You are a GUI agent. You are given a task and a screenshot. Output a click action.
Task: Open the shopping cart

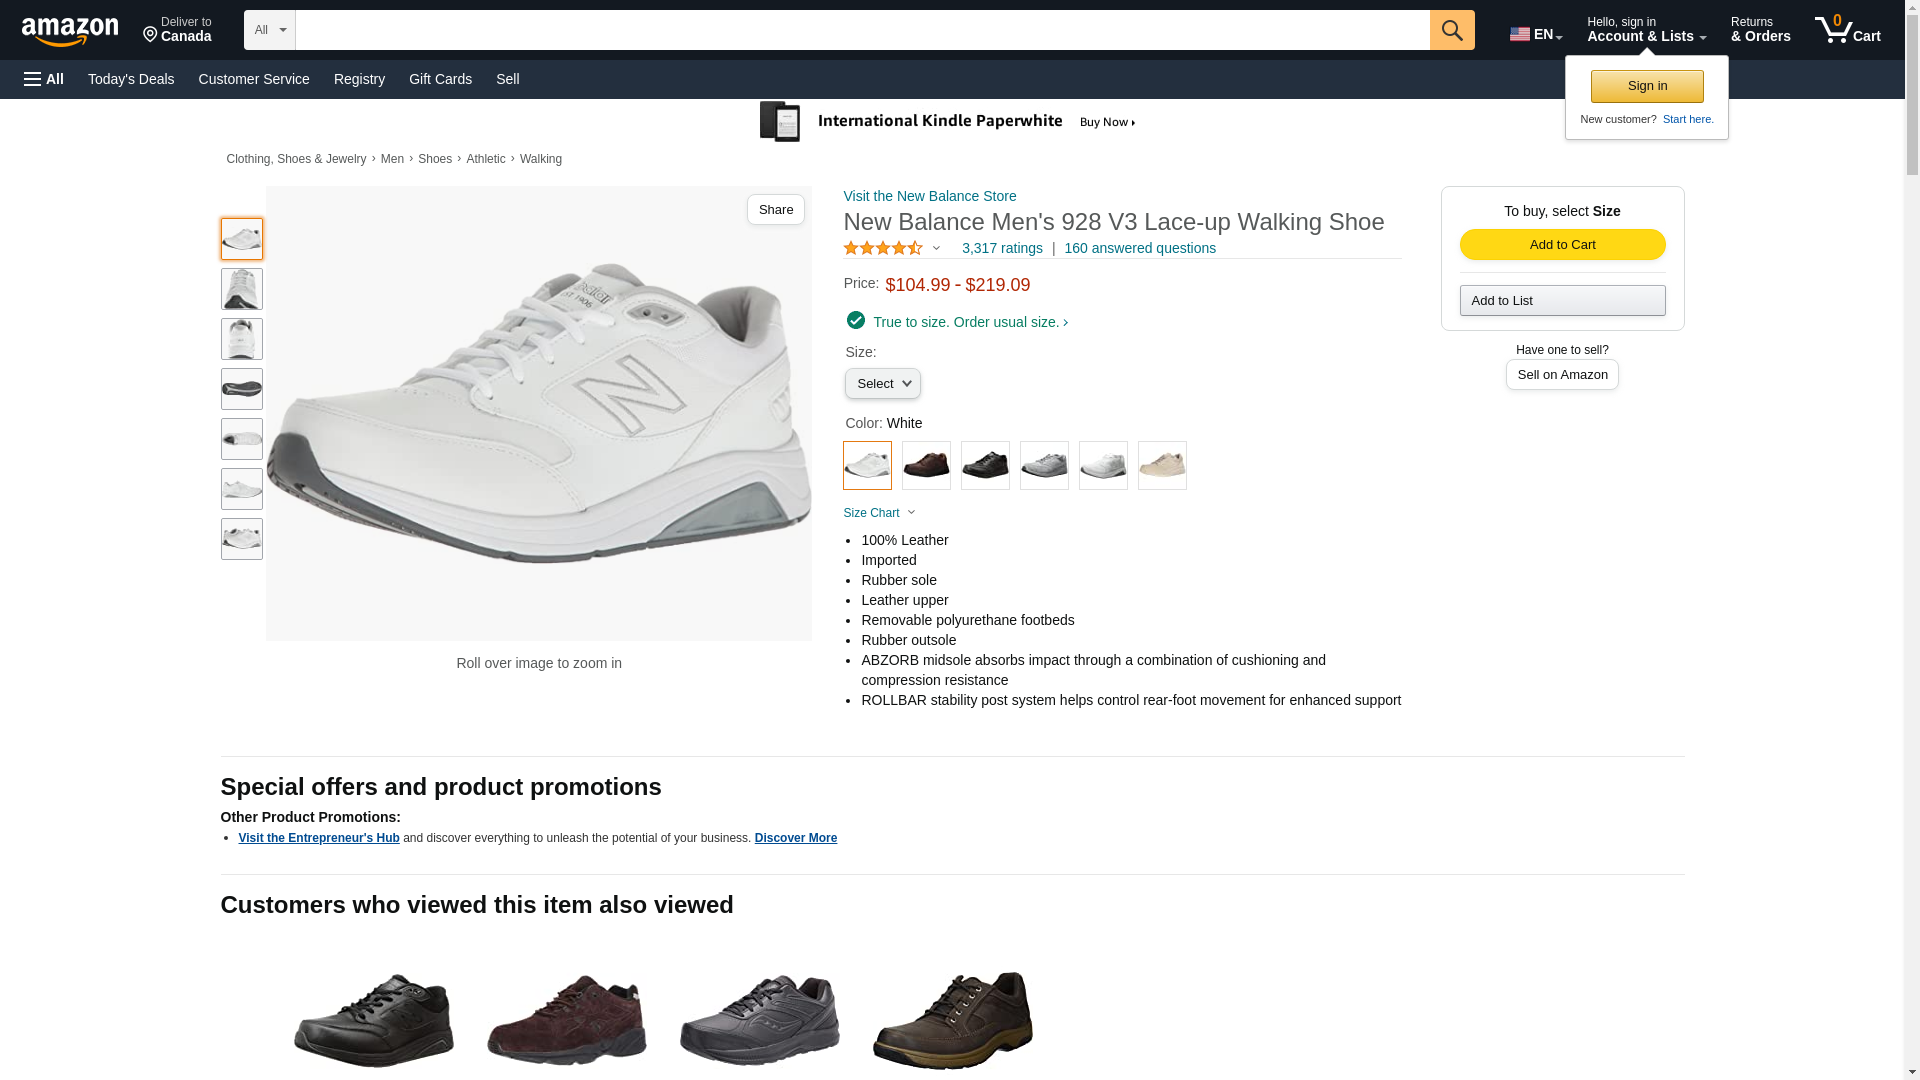[x=1848, y=30]
